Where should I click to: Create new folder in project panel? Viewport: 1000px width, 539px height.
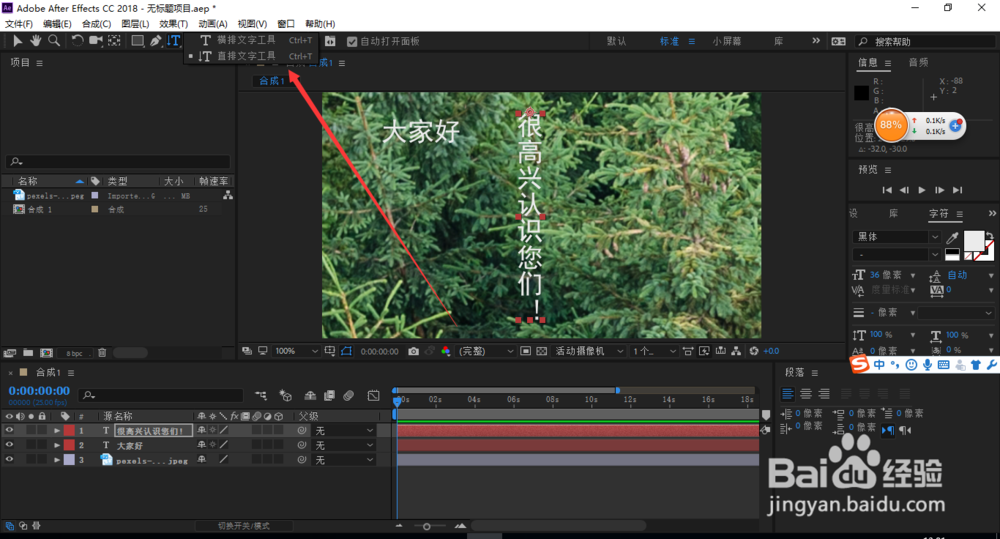[x=28, y=353]
